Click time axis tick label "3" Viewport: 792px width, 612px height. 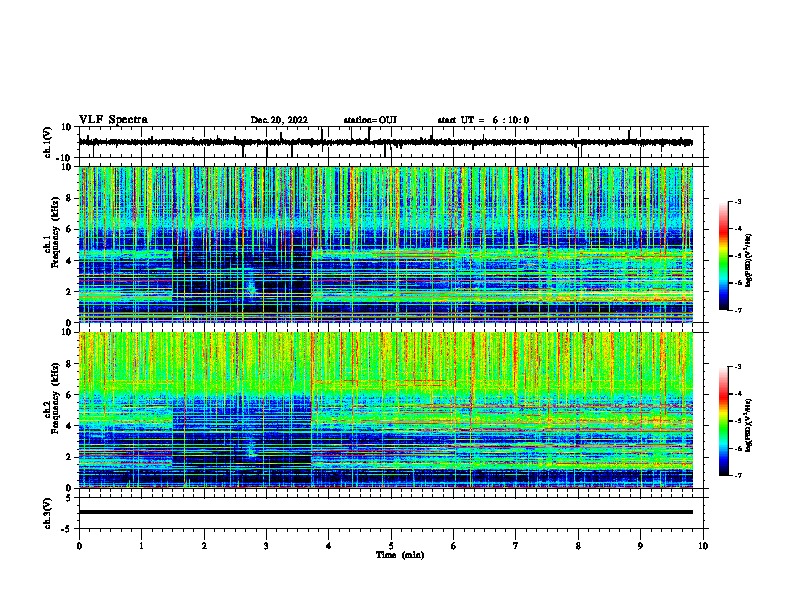(x=266, y=546)
